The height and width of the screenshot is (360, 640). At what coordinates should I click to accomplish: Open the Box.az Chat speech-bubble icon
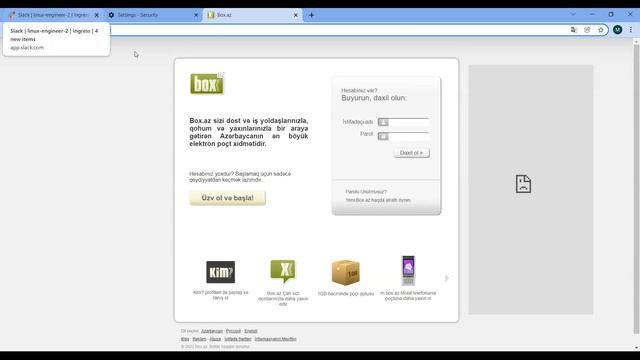[x=283, y=271]
